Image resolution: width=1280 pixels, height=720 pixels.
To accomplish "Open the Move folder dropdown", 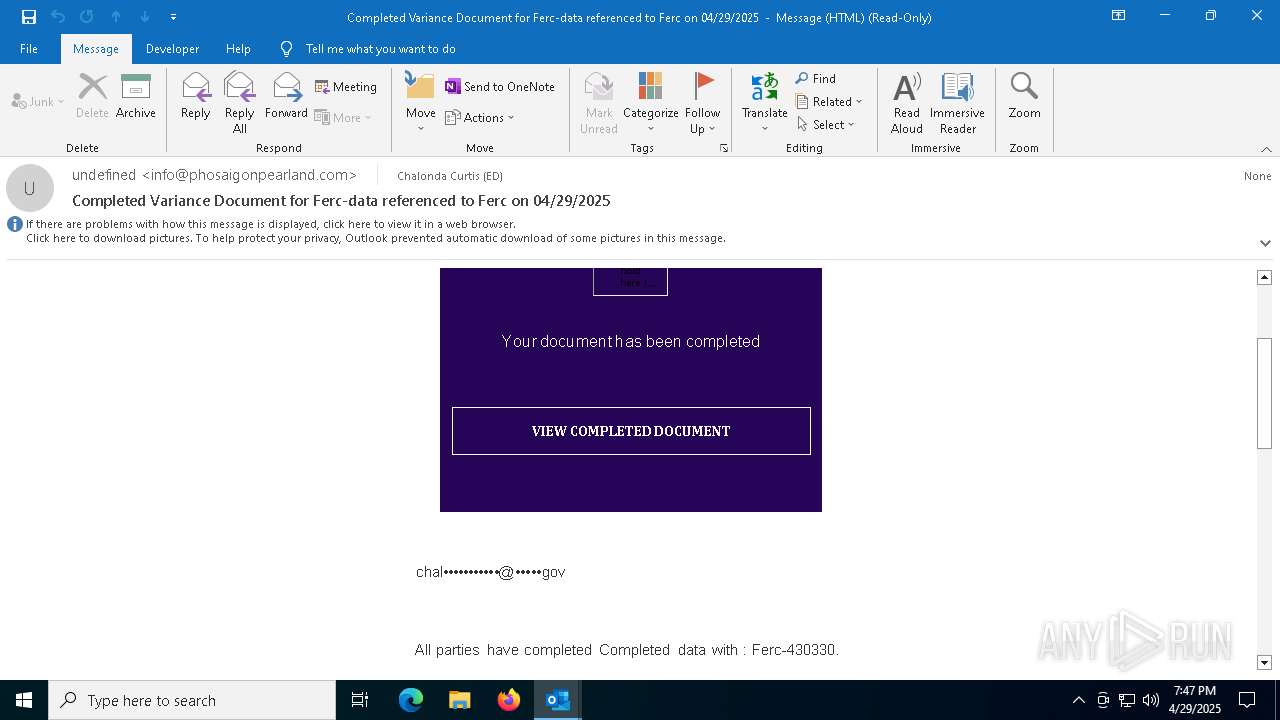I will tap(420, 103).
